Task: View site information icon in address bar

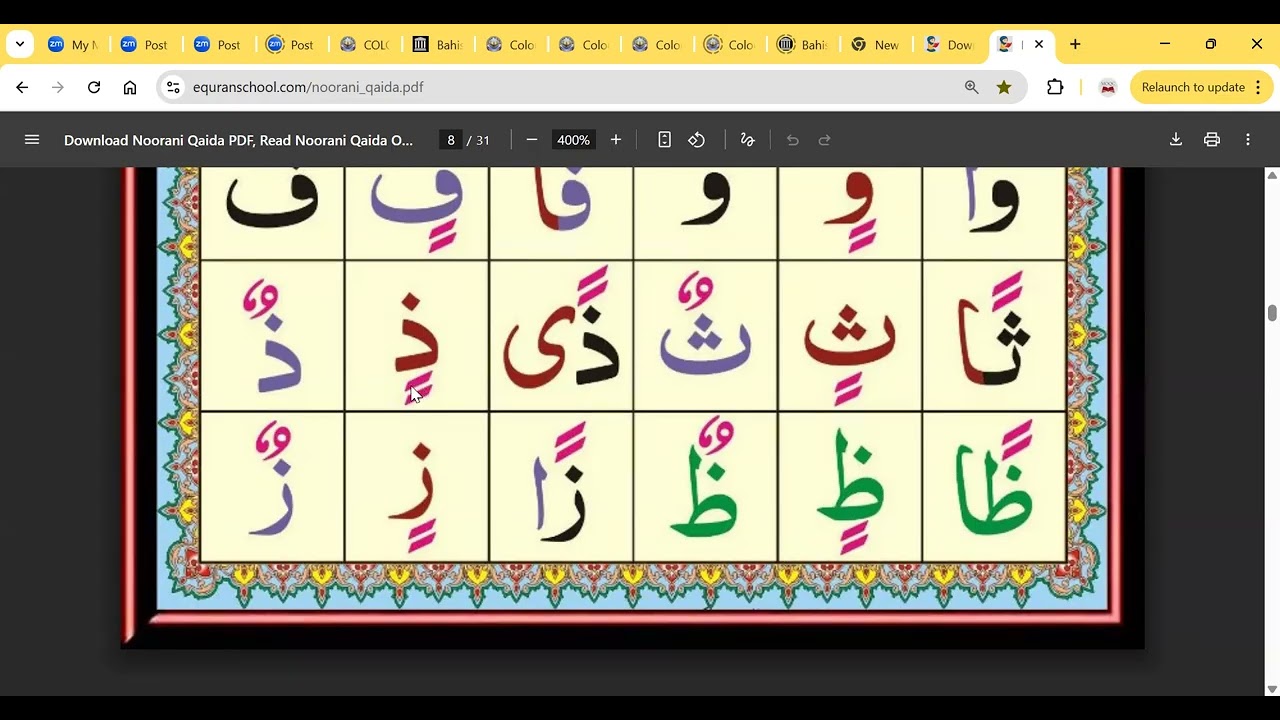Action: [x=173, y=87]
